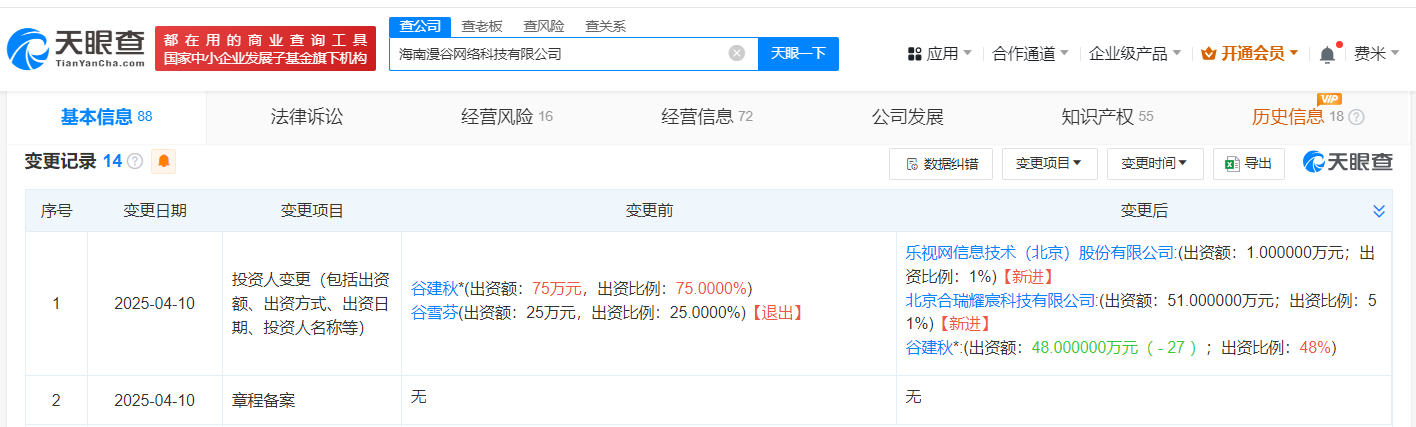1416x427 pixels.
Task: Switch to the 公司发展 tab
Action: (907, 117)
